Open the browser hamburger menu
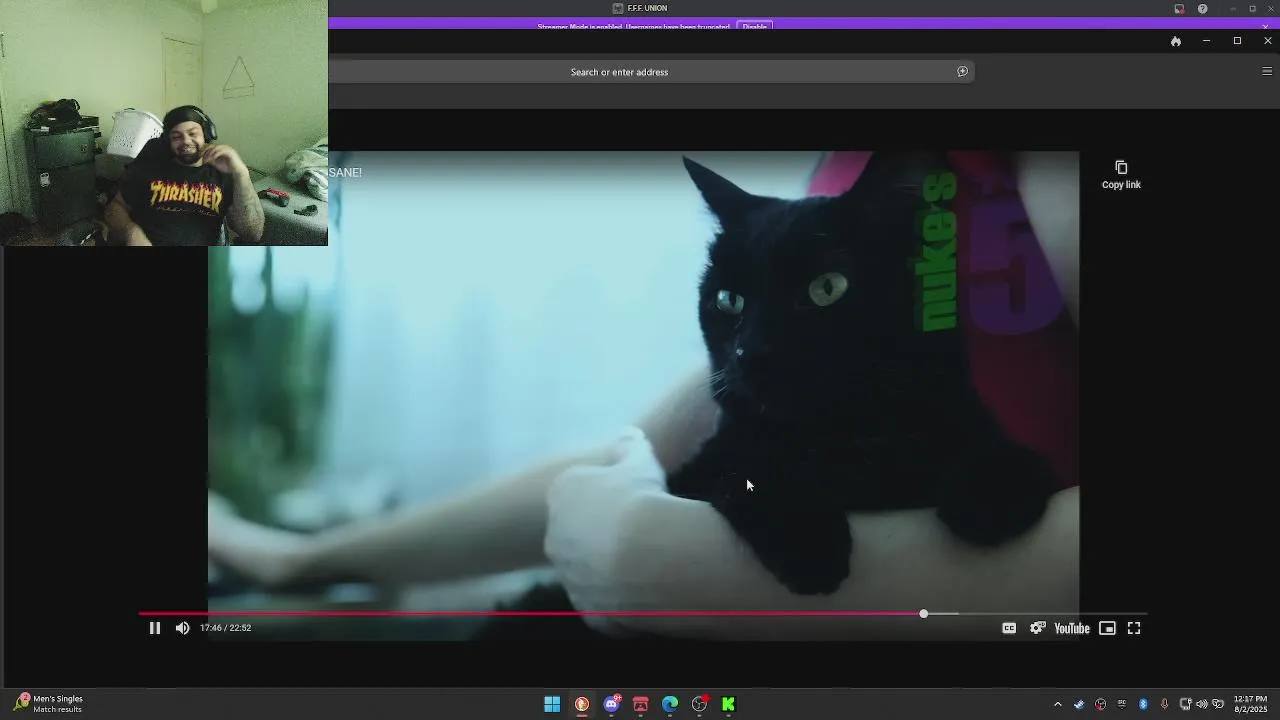The height and width of the screenshot is (720, 1280). [x=1267, y=72]
